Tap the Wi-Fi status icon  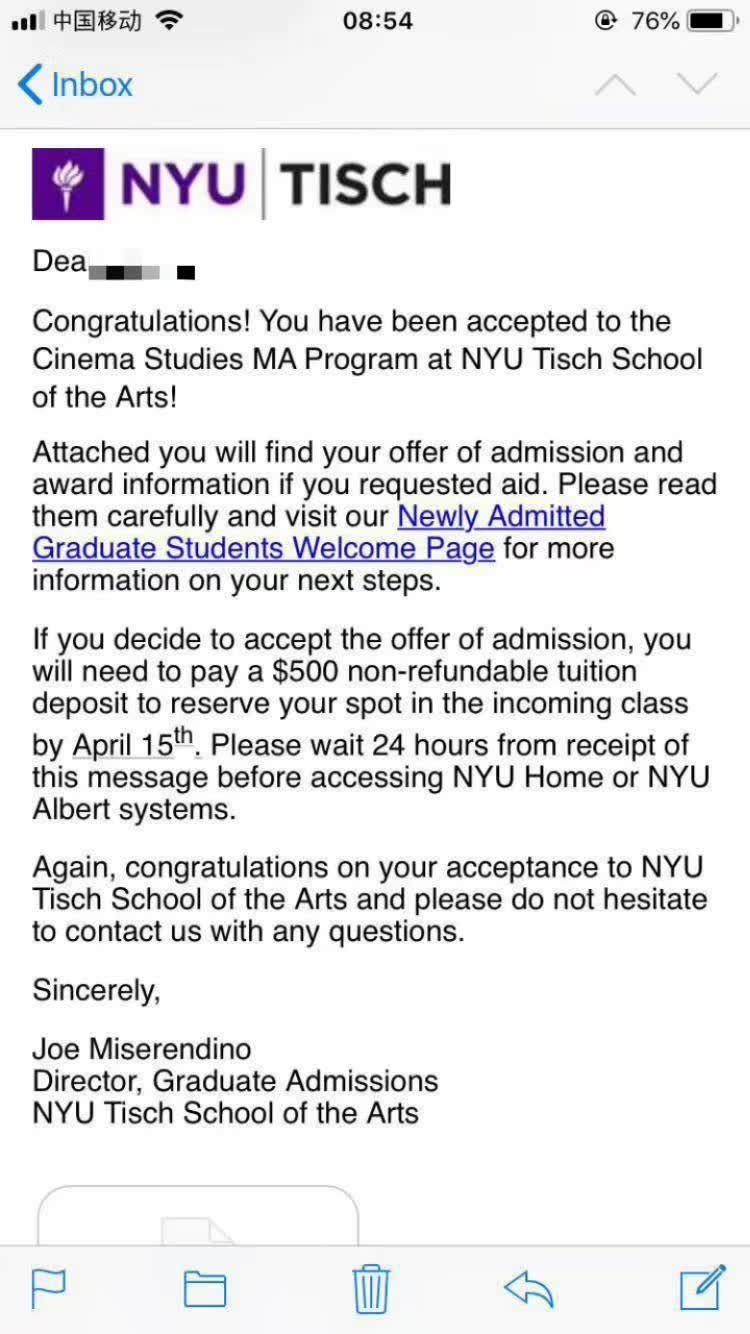tap(171, 21)
